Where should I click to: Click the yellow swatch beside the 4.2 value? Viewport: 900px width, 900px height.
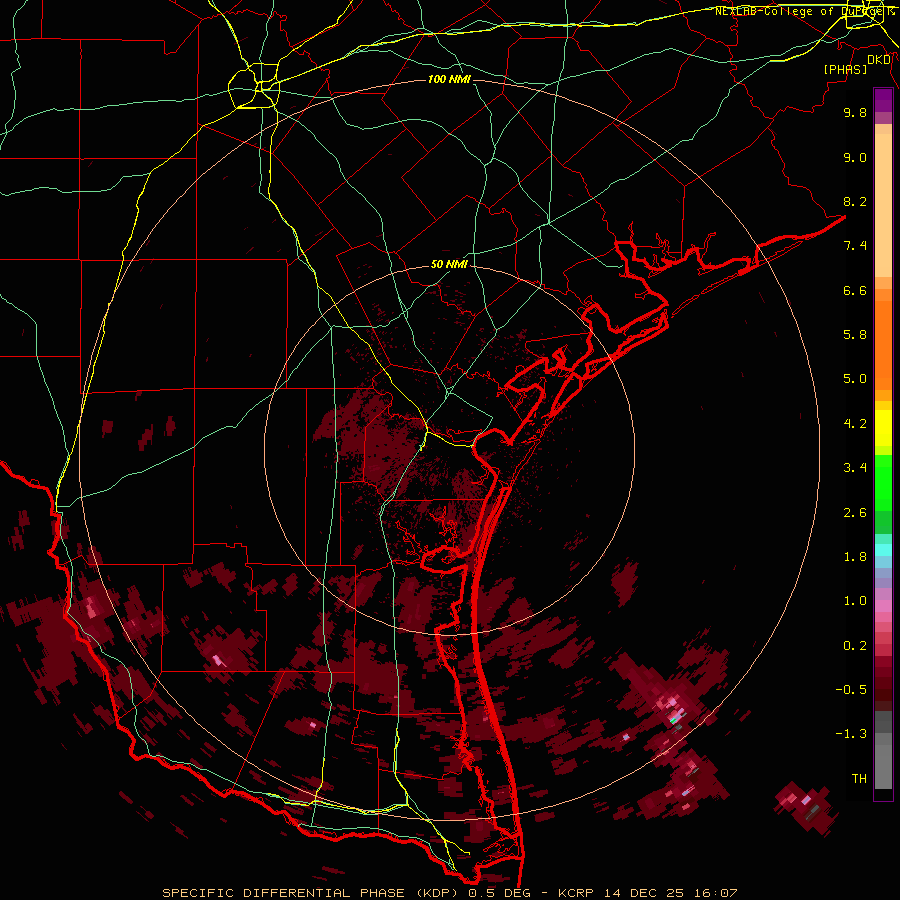(883, 428)
